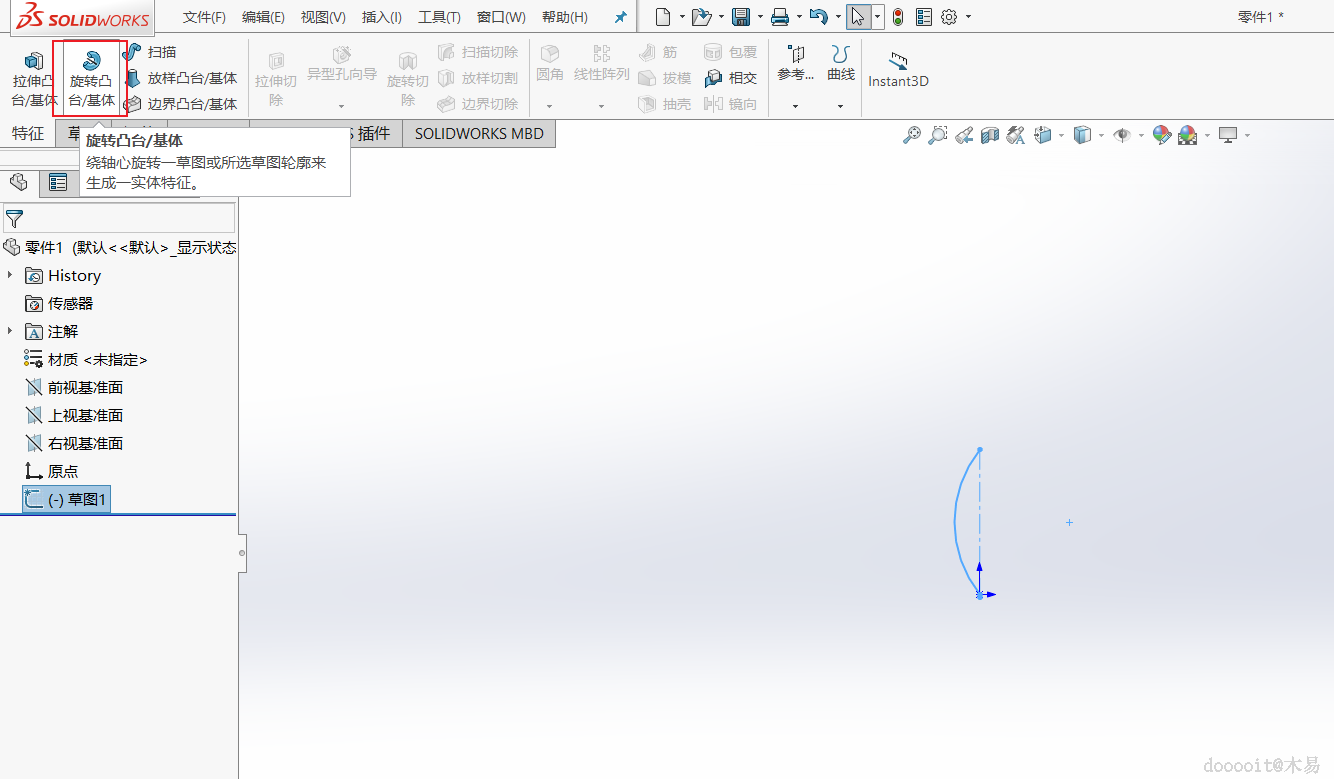This screenshot has width=1334, height=779.
Task: Toggle Instant3D mode
Action: pyautogui.click(x=898, y=70)
